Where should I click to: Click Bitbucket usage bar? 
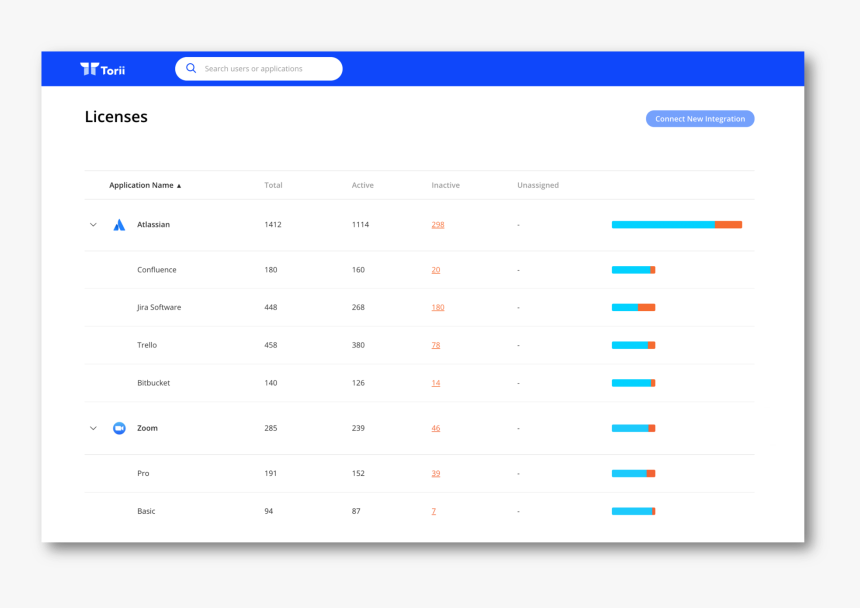pyautogui.click(x=633, y=383)
